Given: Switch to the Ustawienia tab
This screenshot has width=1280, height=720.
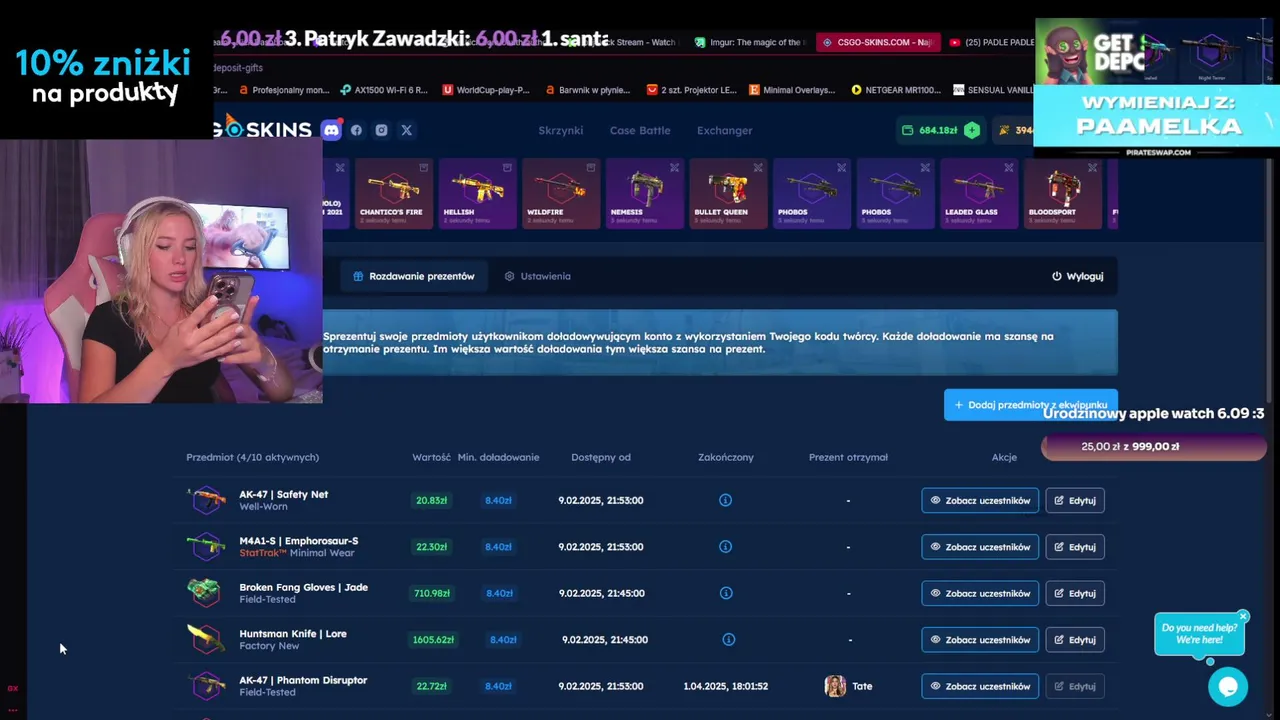Looking at the screenshot, I should (538, 276).
